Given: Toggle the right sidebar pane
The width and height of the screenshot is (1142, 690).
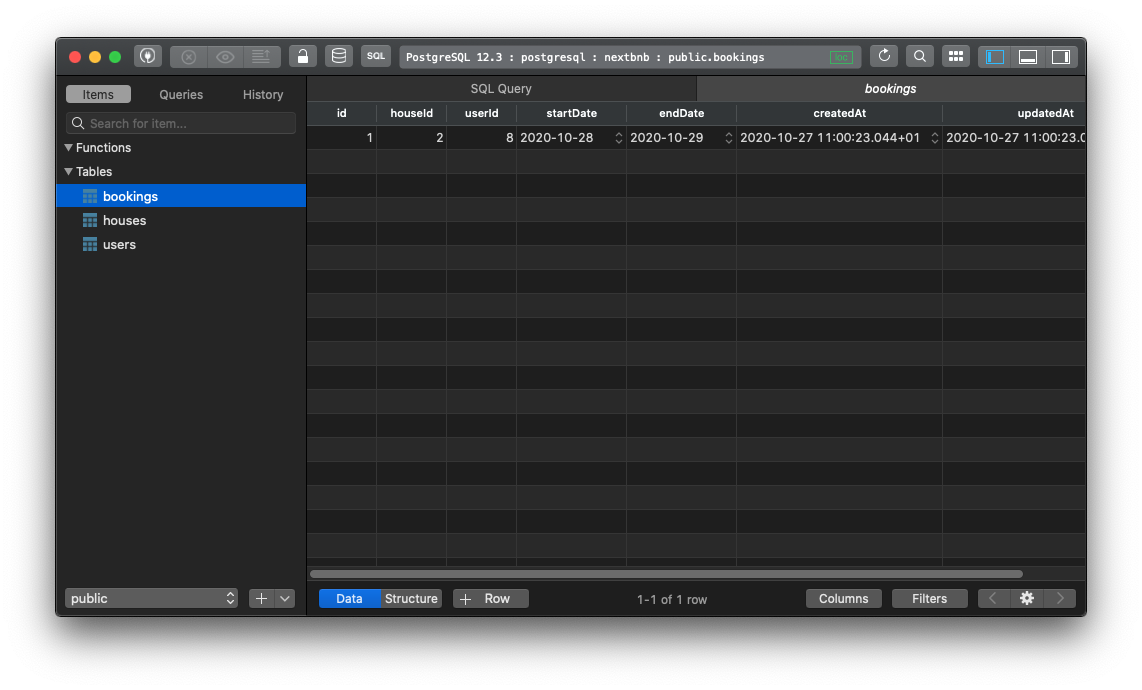Looking at the screenshot, I should [x=1060, y=56].
